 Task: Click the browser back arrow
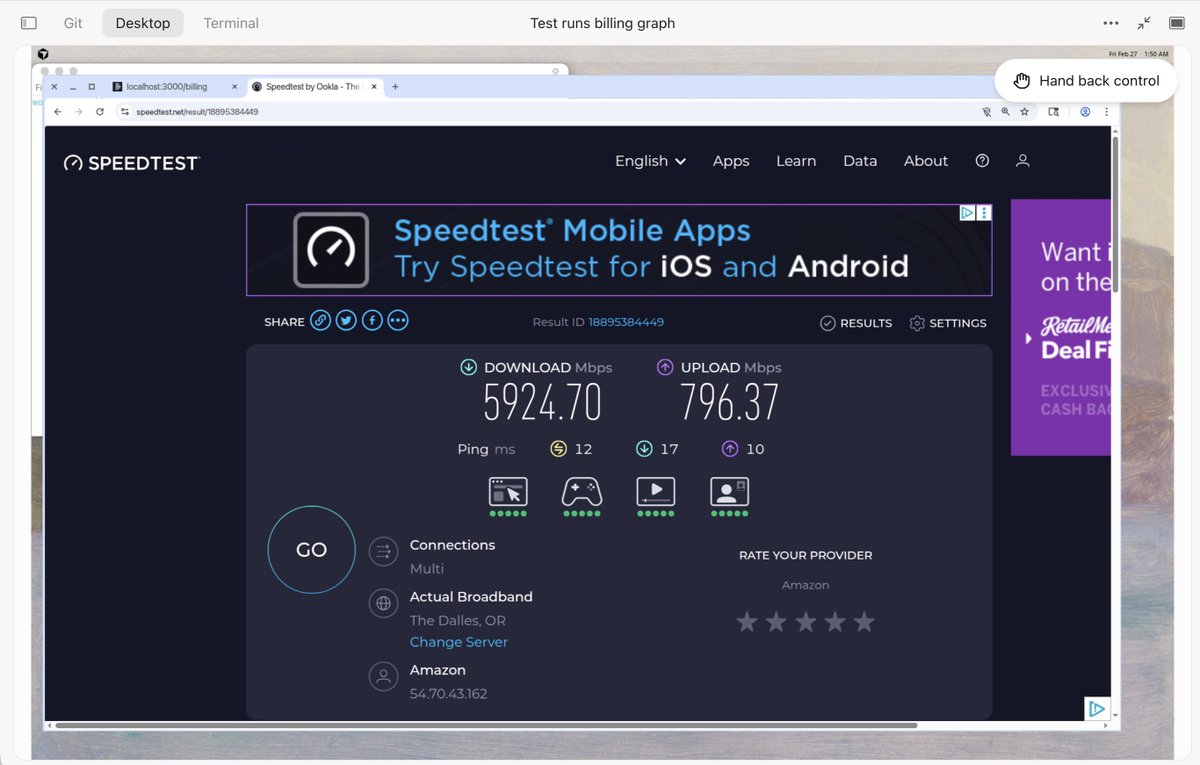57,112
